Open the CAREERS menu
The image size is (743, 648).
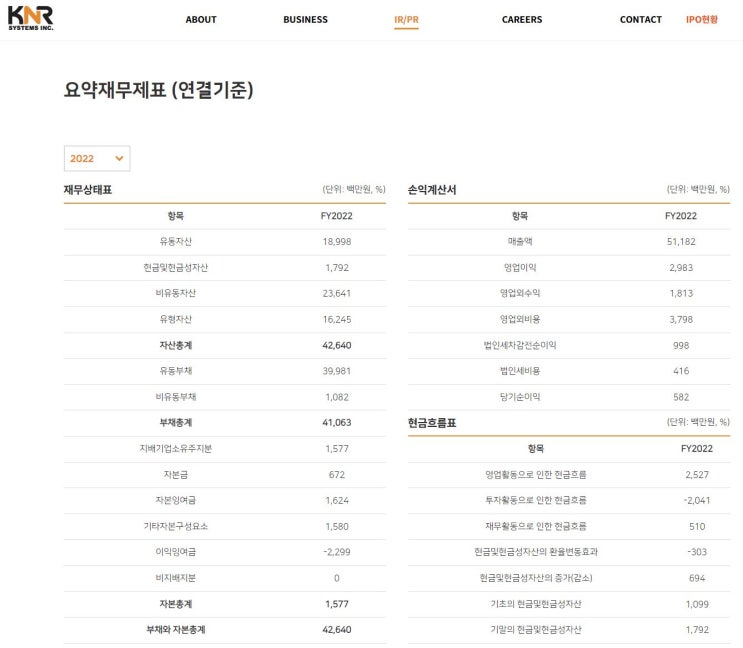coord(522,19)
